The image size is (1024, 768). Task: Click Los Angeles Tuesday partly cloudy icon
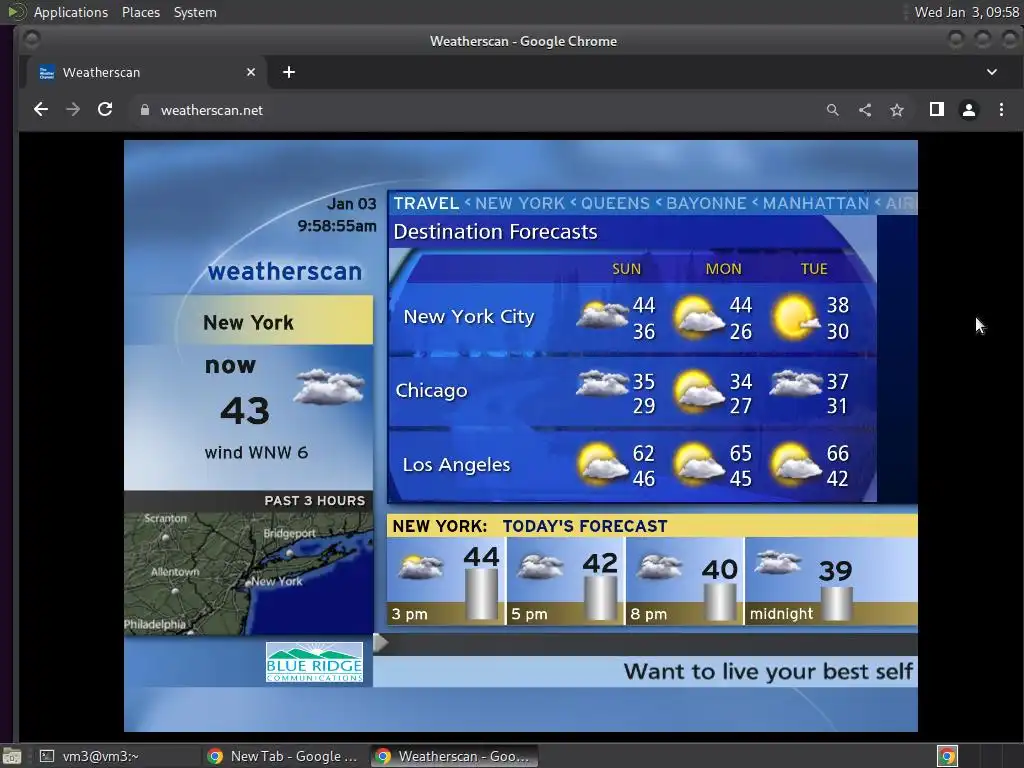[795, 465]
